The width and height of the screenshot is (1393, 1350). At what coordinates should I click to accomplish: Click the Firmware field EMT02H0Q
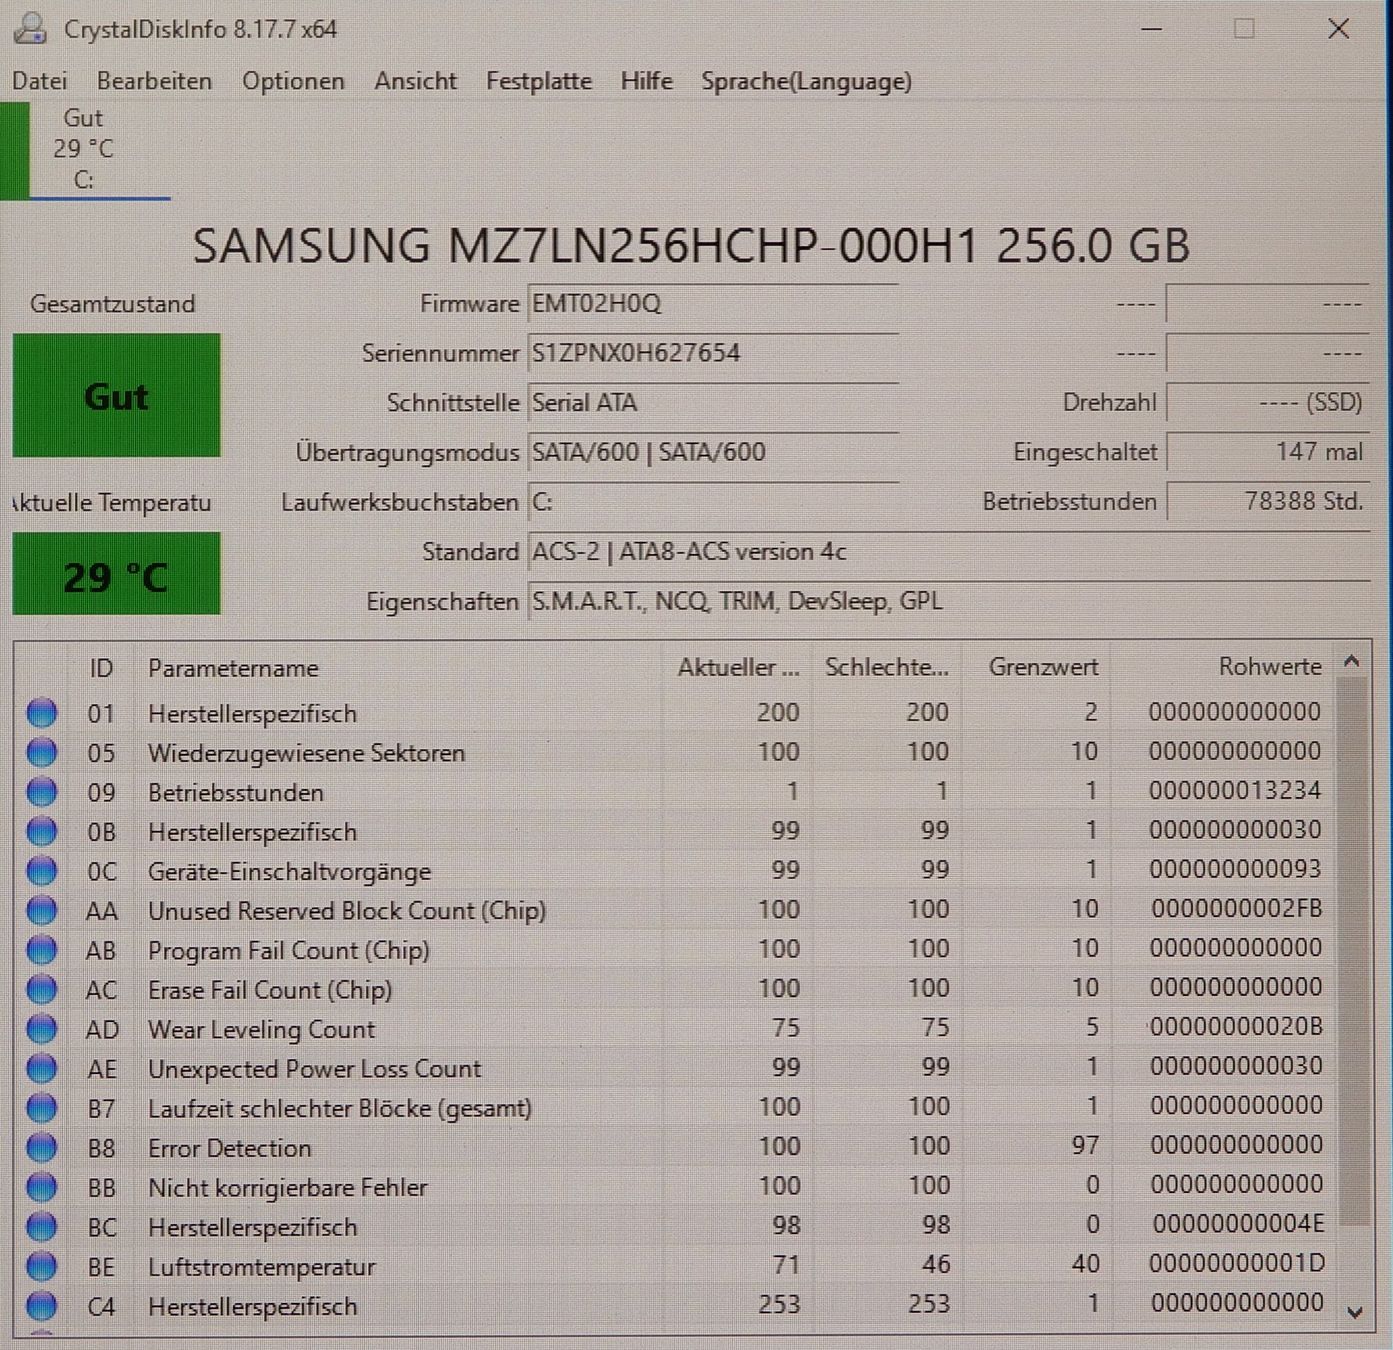click(x=713, y=304)
